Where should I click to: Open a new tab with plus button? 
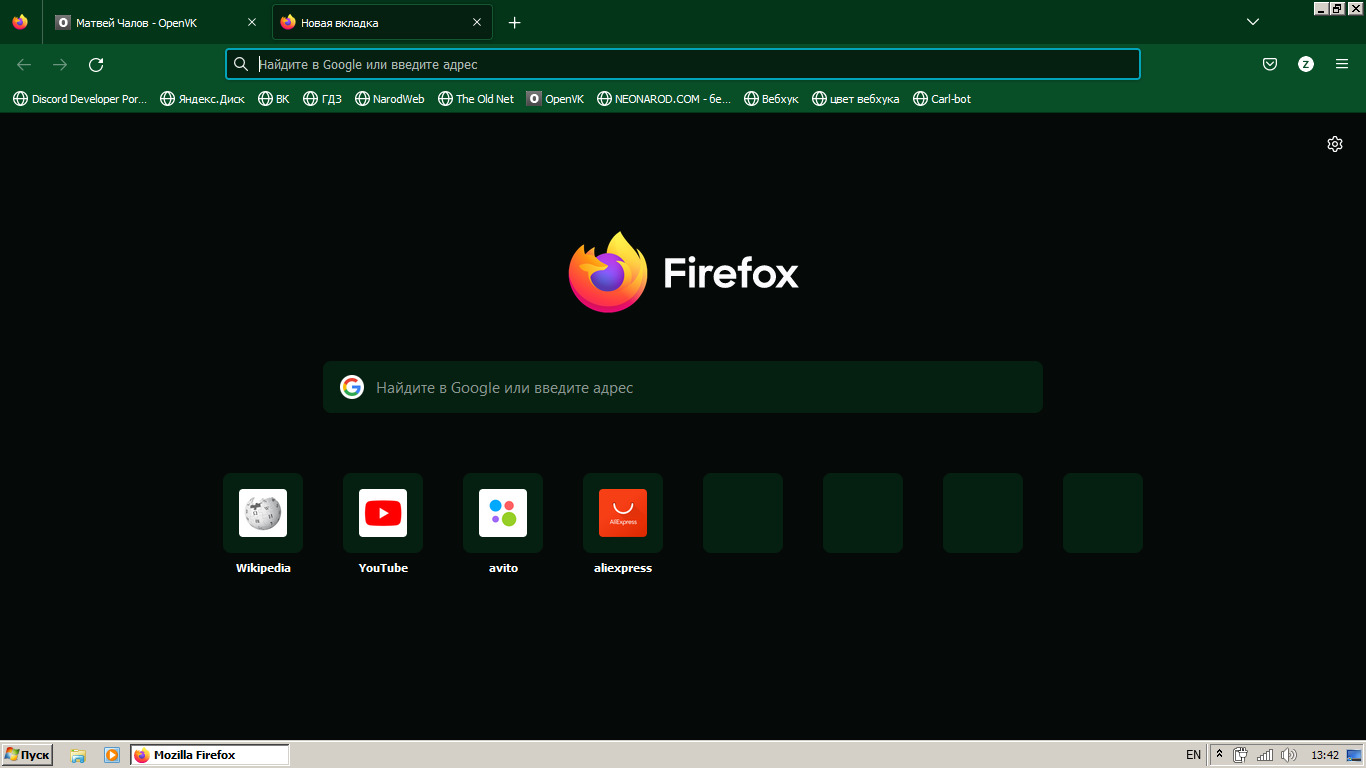click(514, 22)
